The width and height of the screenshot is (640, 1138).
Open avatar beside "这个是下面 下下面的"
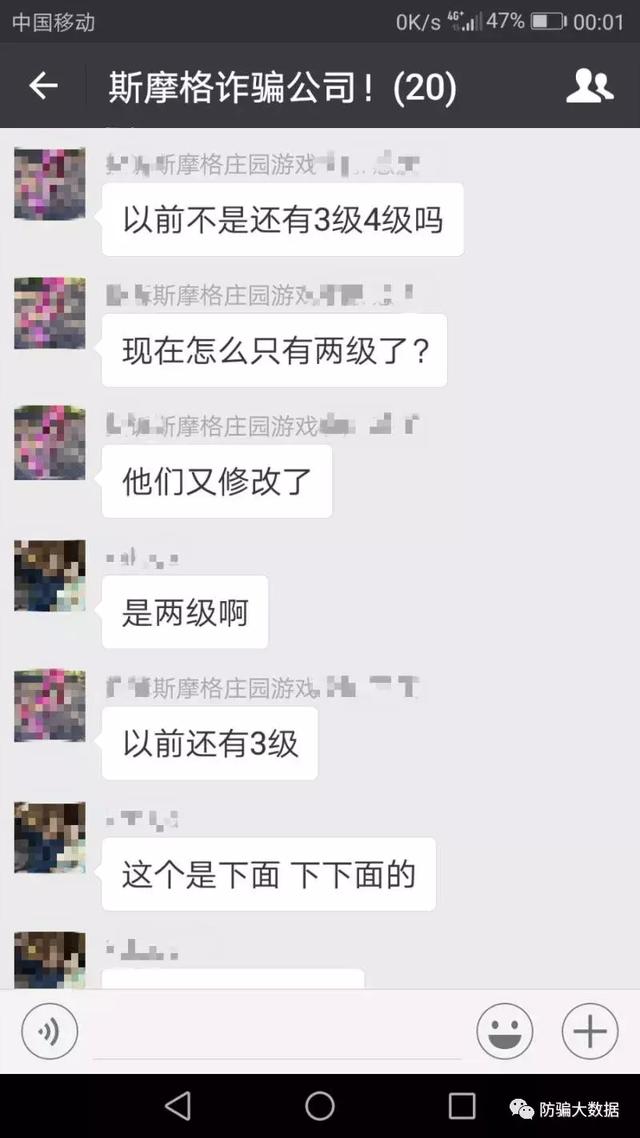click(x=49, y=838)
